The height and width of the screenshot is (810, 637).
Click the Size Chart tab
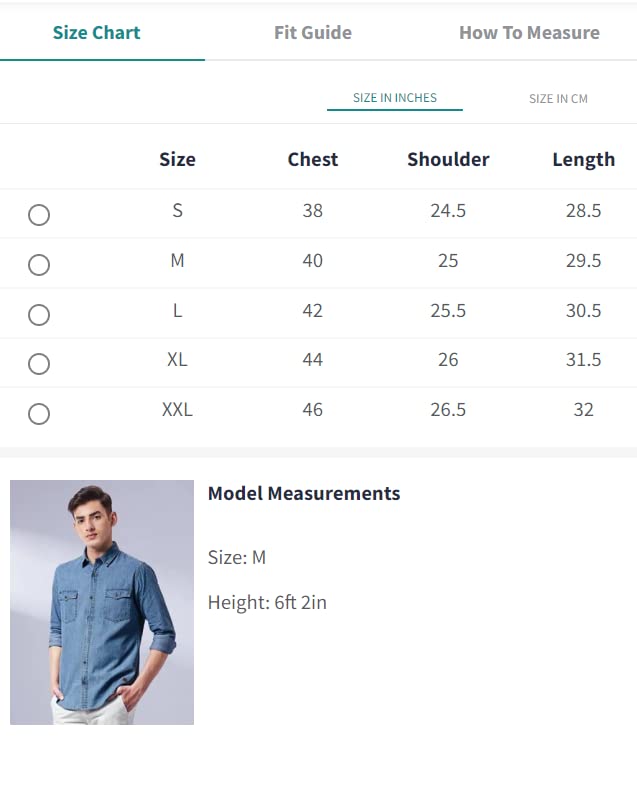point(96,33)
